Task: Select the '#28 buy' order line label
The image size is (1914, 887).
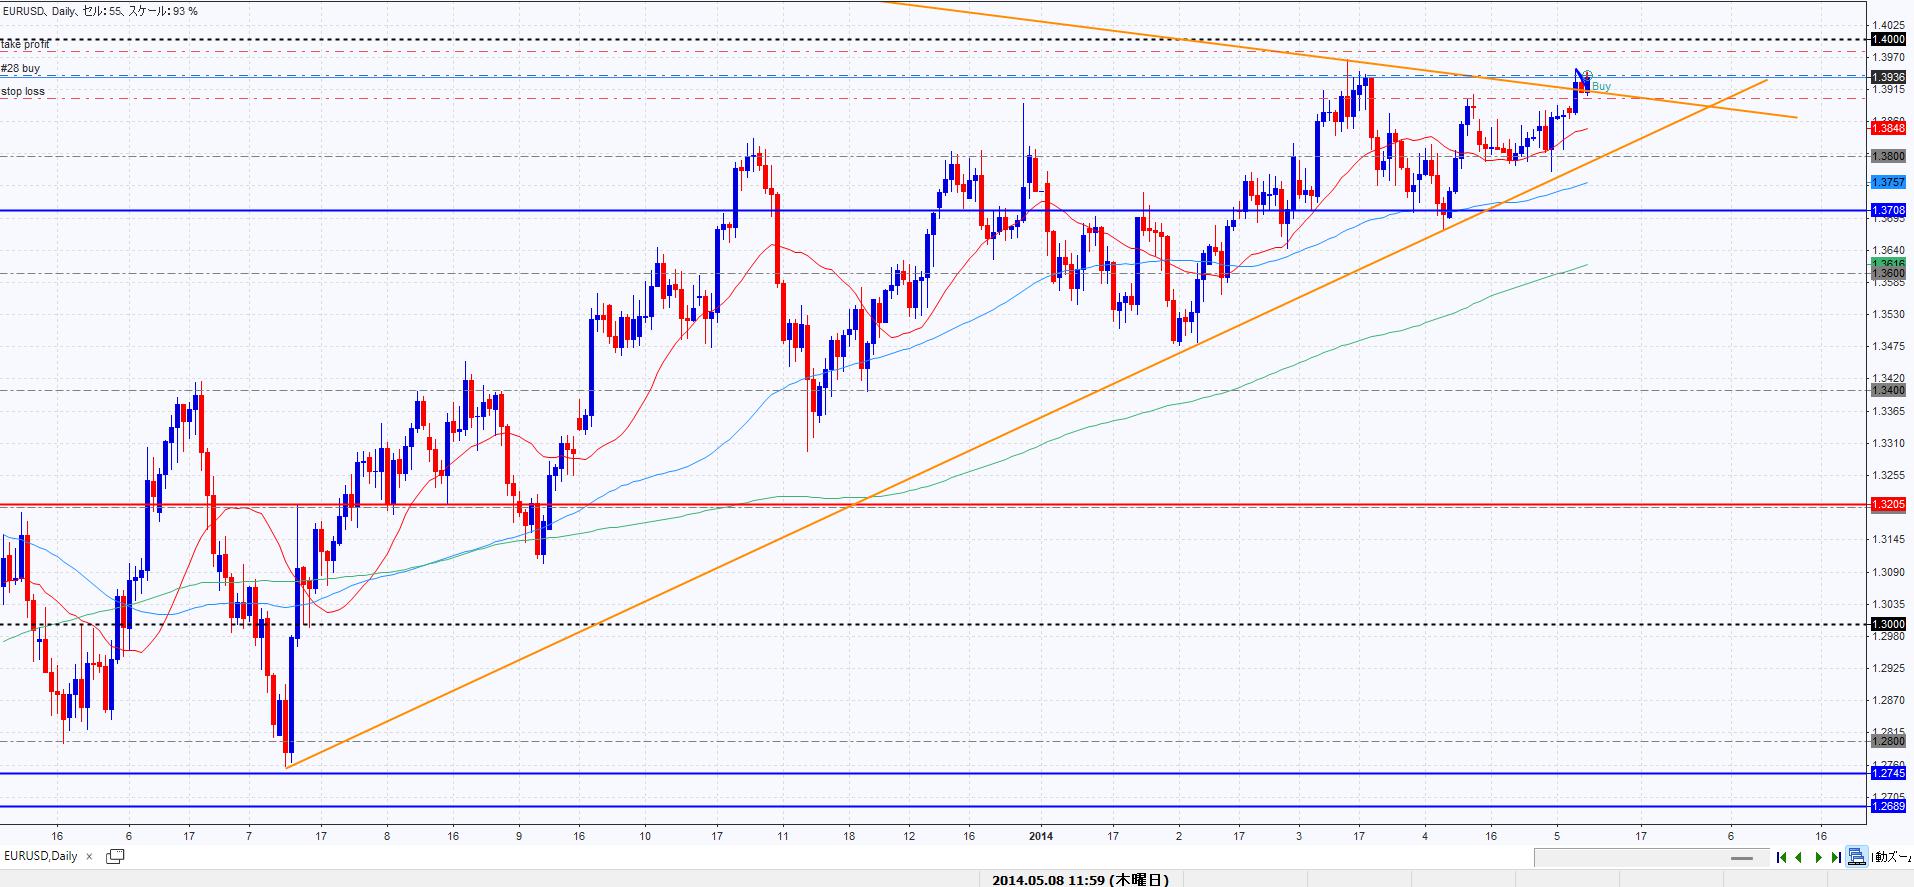Action: pos(21,68)
